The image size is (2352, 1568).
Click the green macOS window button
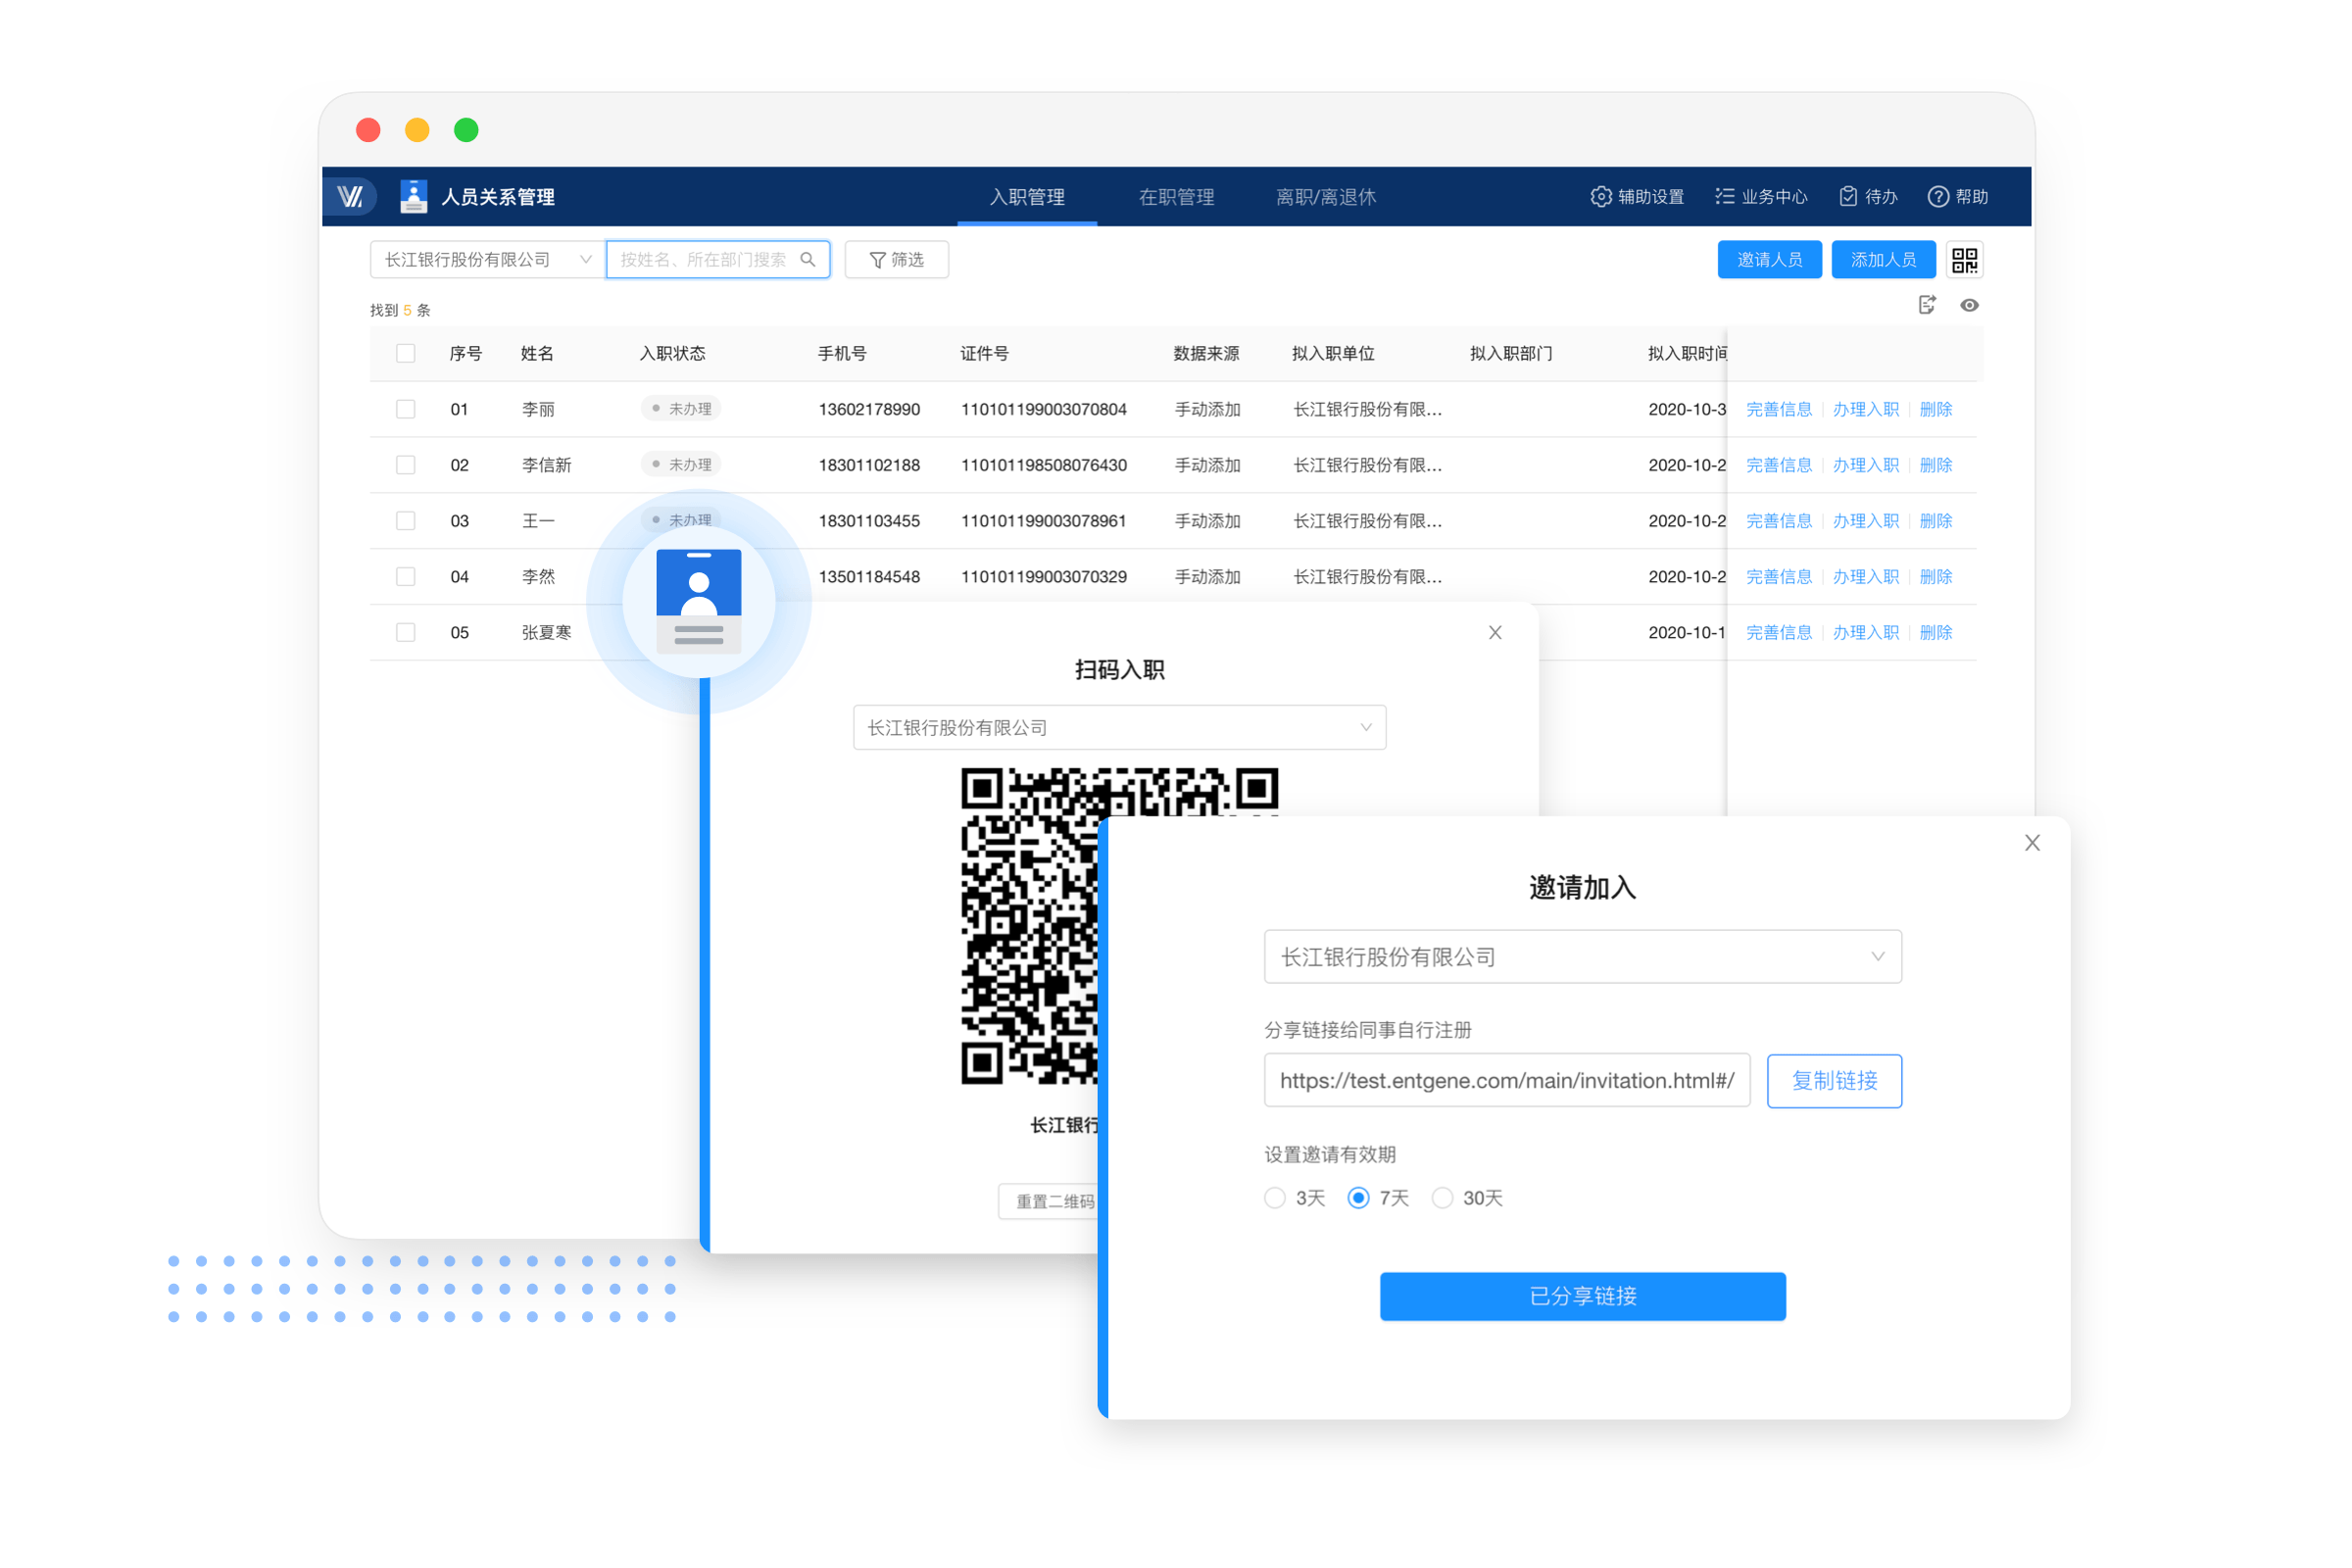[466, 130]
